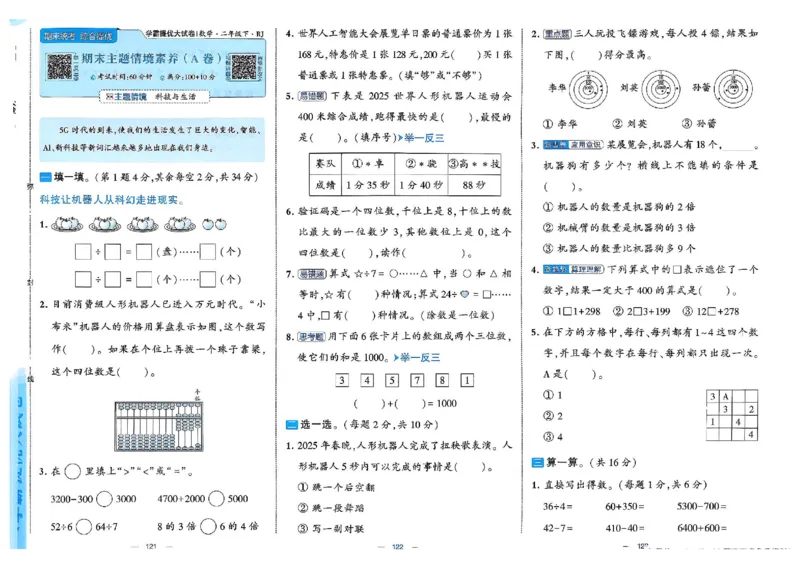Viewport: 800px width, 566px height.
Task: Click the circle between 52÷6 and 64÷7
Action: click(x=84, y=527)
